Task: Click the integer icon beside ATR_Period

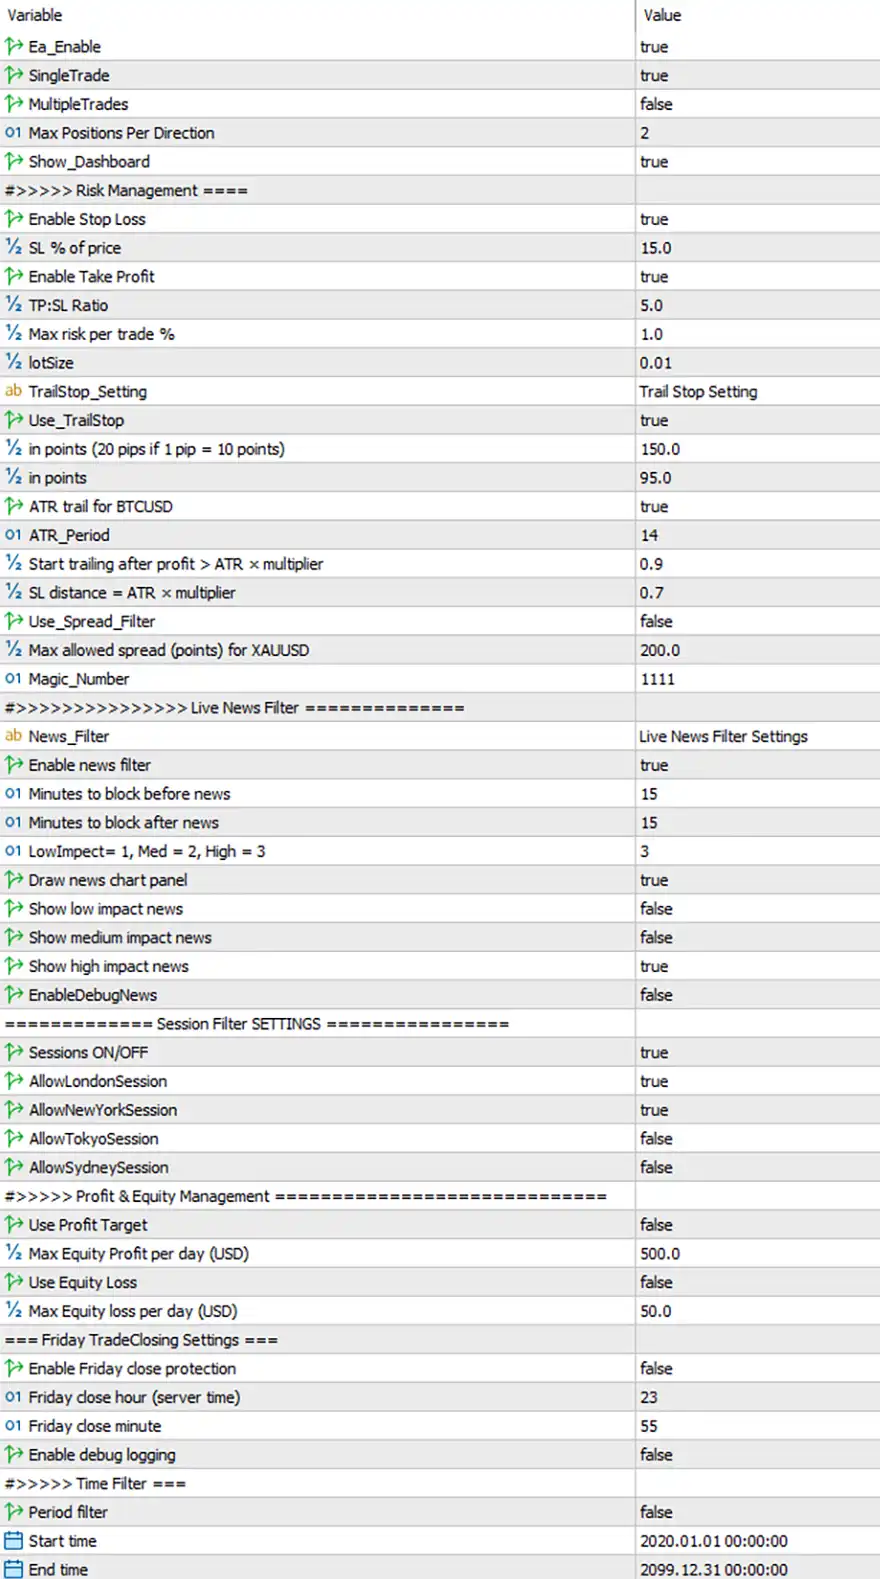Action: click(13, 535)
